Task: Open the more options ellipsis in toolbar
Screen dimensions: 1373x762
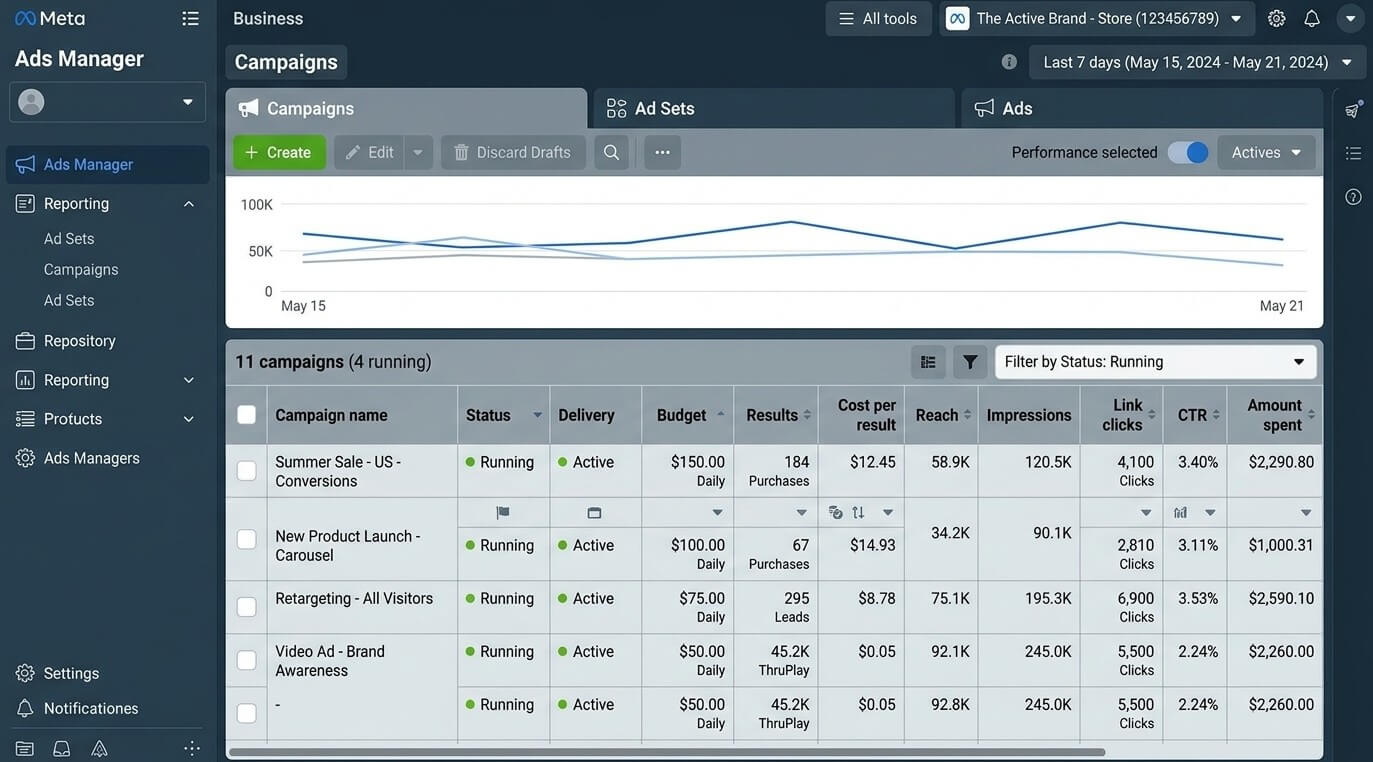Action: click(x=662, y=152)
